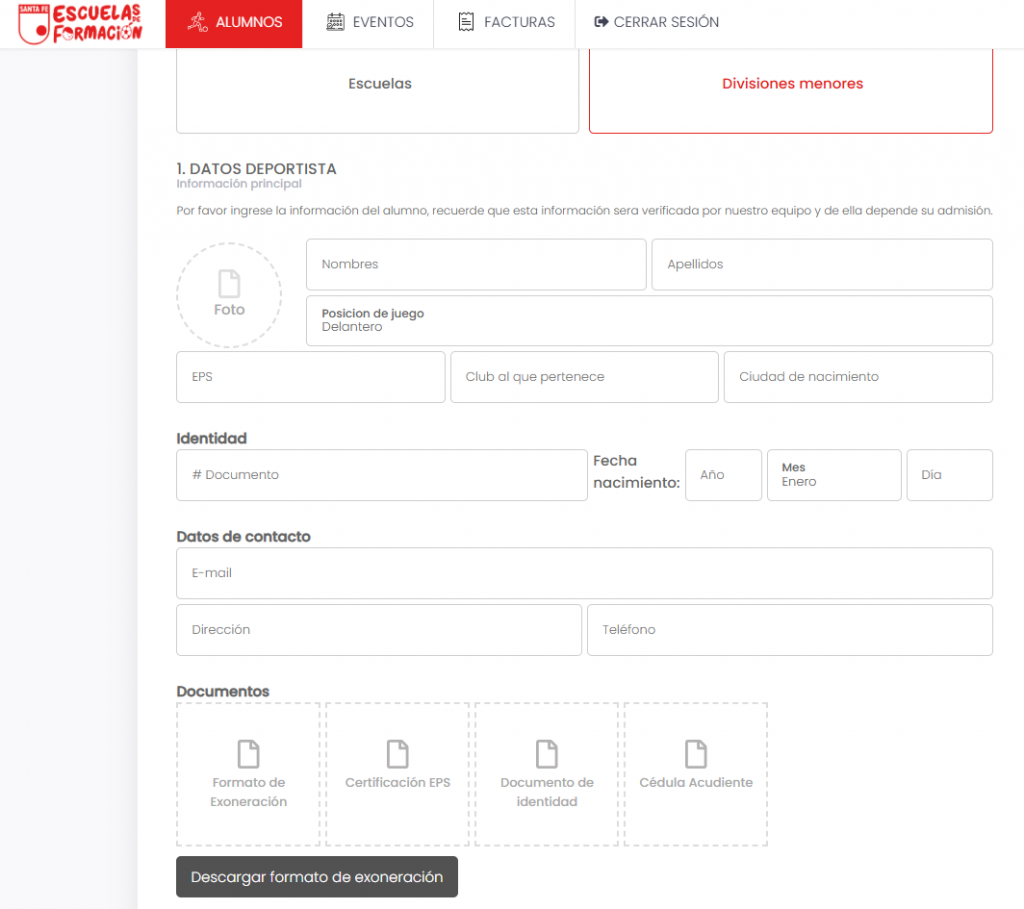Viewport: 1024px width, 909px height.
Task: Upload the Cédula Acudiente file
Action: pyautogui.click(x=695, y=773)
